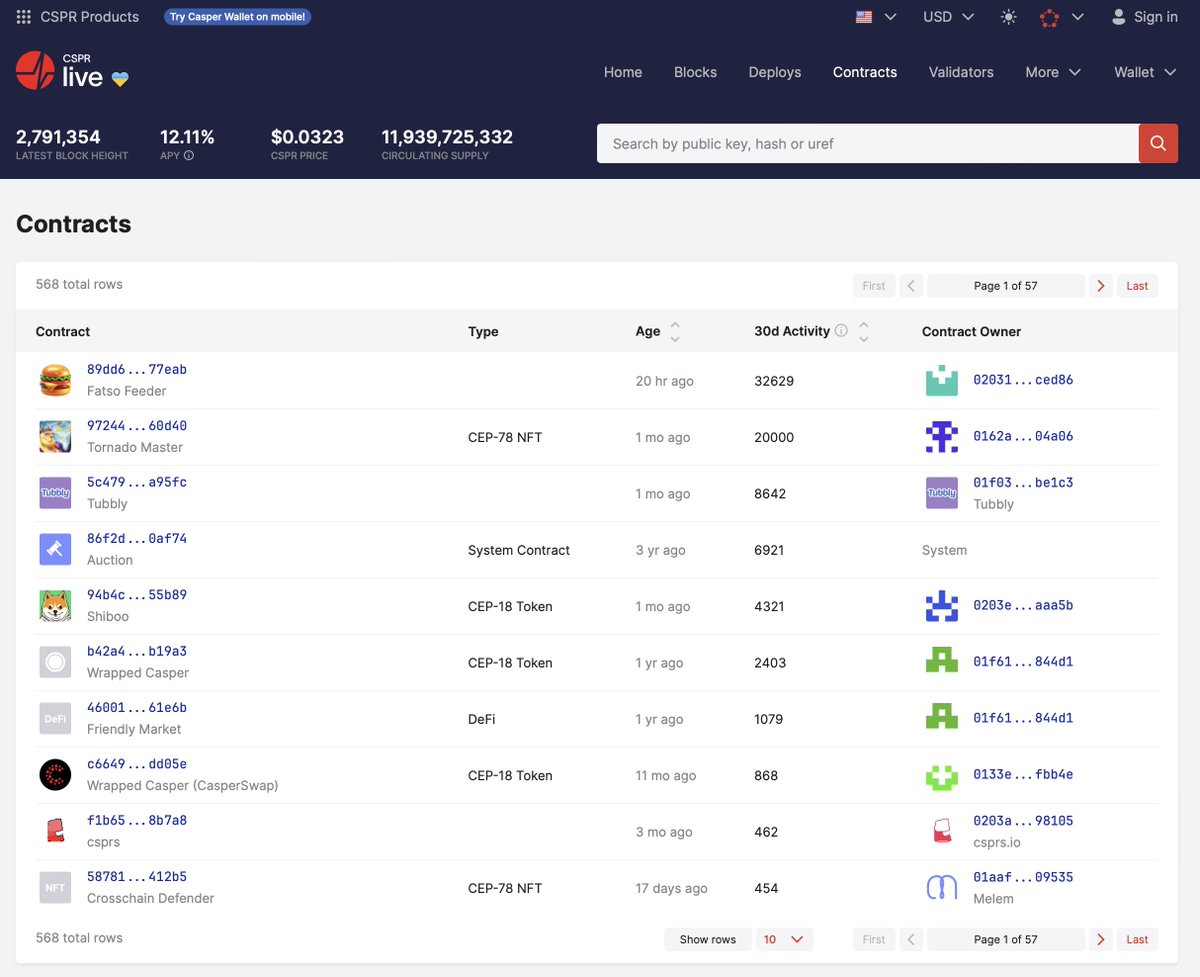Click the Auction gavel icon
The height and width of the screenshot is (977, 1200).
(55, 549)
